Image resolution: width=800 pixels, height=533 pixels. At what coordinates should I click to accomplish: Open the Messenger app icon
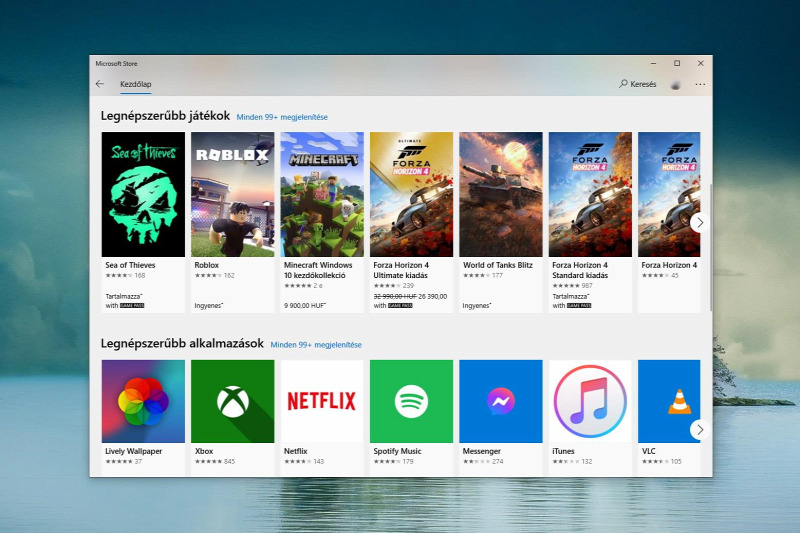tap(501, 401)
